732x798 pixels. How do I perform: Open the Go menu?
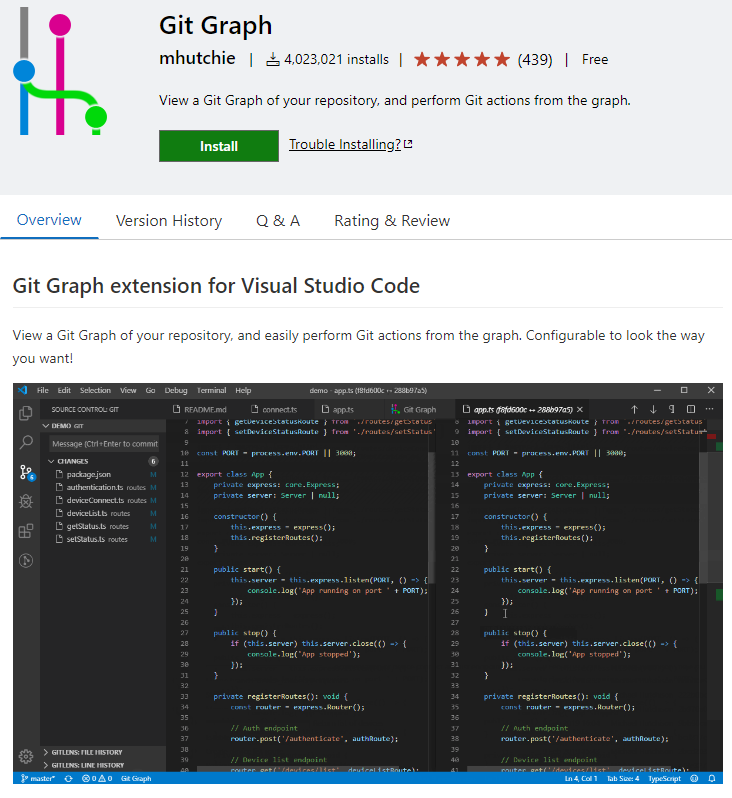click(x=151, y=390)
